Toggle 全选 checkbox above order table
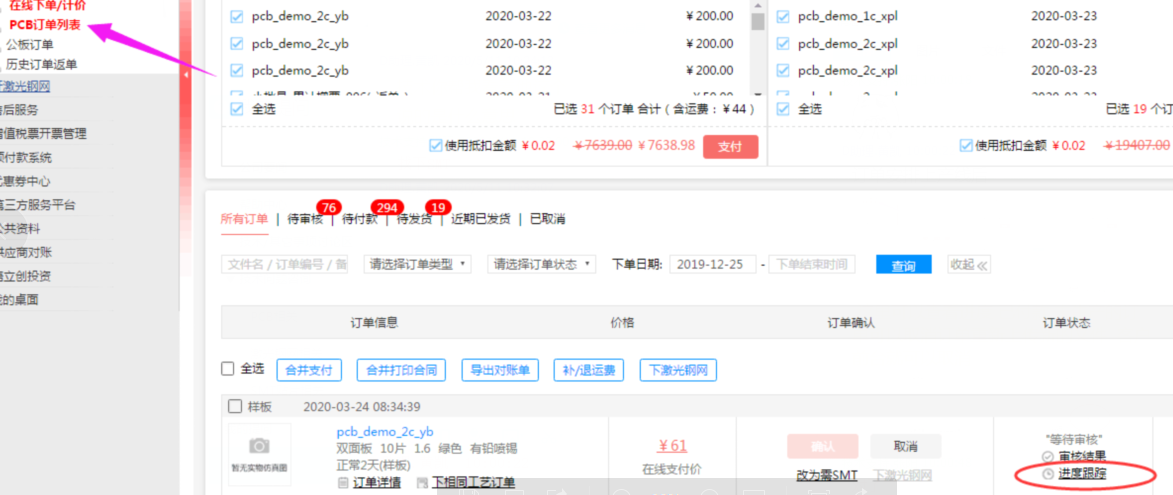 click(227, 369)
